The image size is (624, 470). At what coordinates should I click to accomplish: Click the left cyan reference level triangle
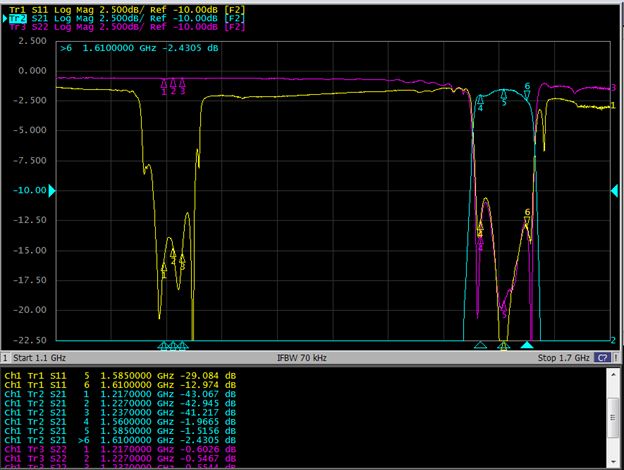52,191
